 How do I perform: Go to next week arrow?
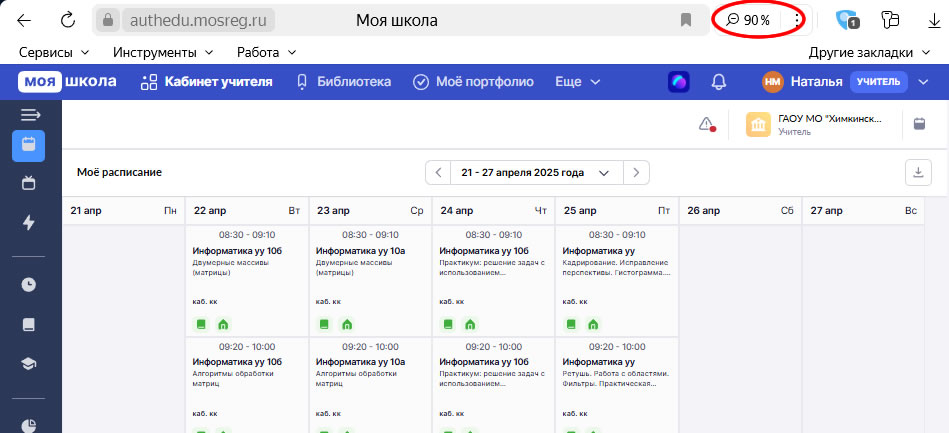636,173
